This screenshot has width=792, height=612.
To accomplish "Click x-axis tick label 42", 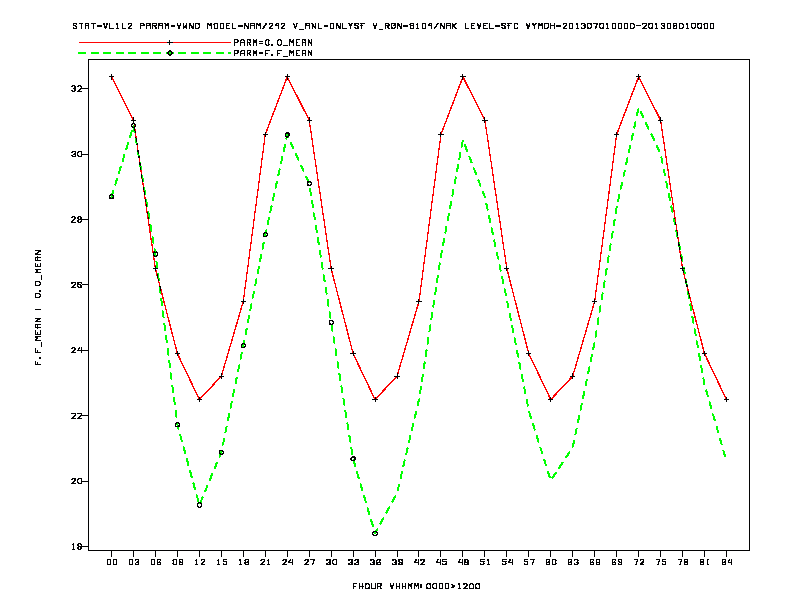I will (x=419, y=562).
